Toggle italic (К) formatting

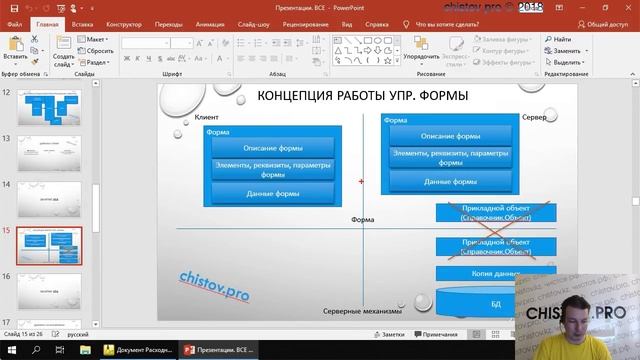(x=138, y=59)
